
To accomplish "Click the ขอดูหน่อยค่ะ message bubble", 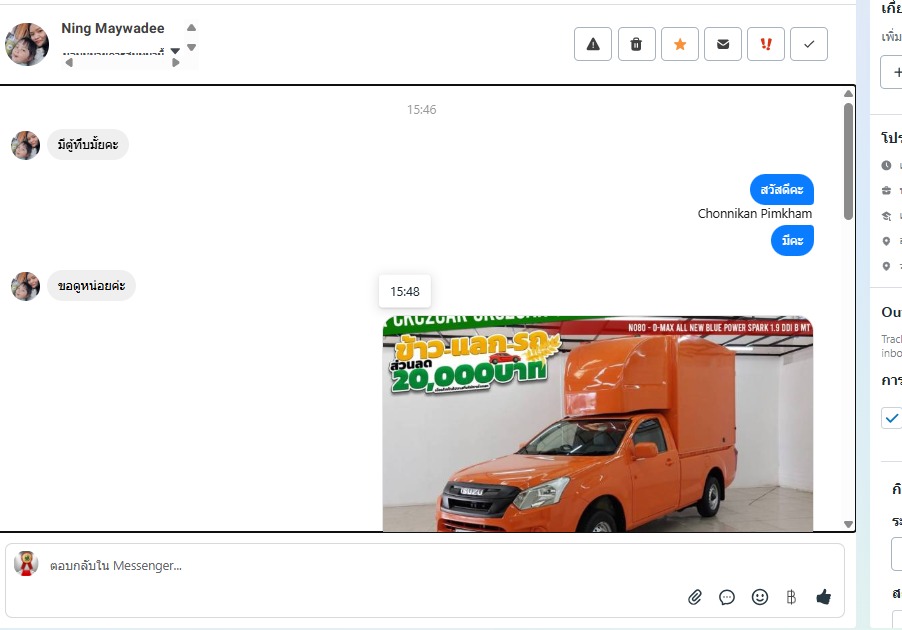I will tap(91, 285).
